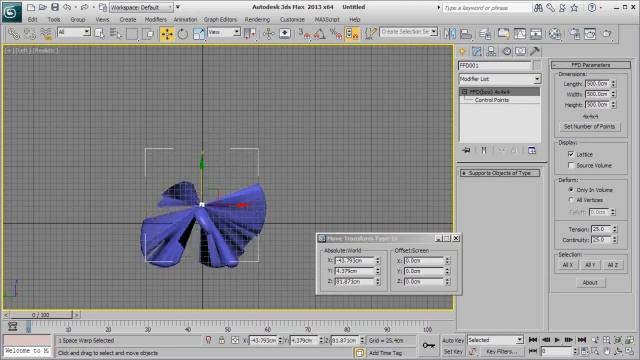Toggle the Auto Key button
The image size is (640, 360).
point(453,340)
